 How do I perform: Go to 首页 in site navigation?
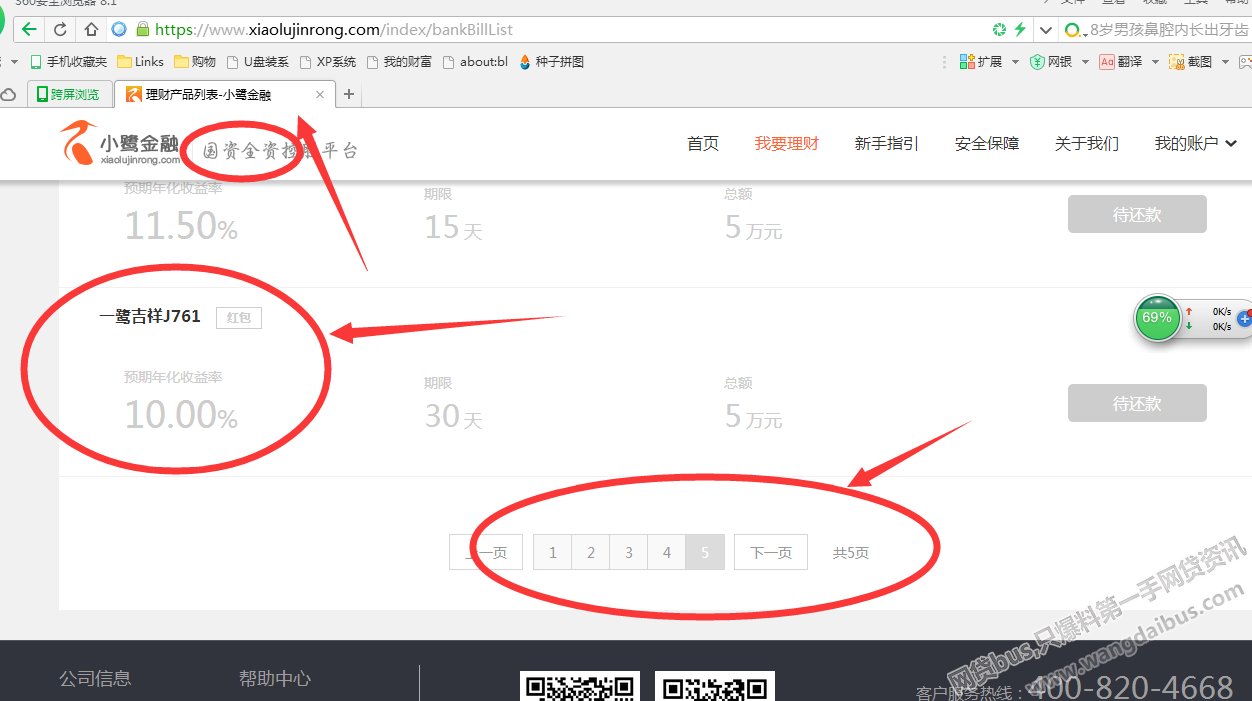click(x=703, y=144)
